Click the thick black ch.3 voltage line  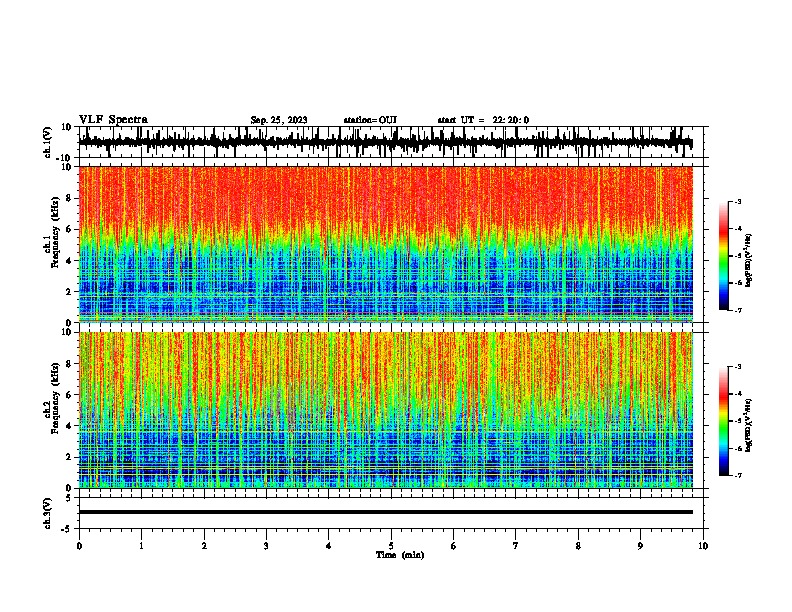coord(385,512)
